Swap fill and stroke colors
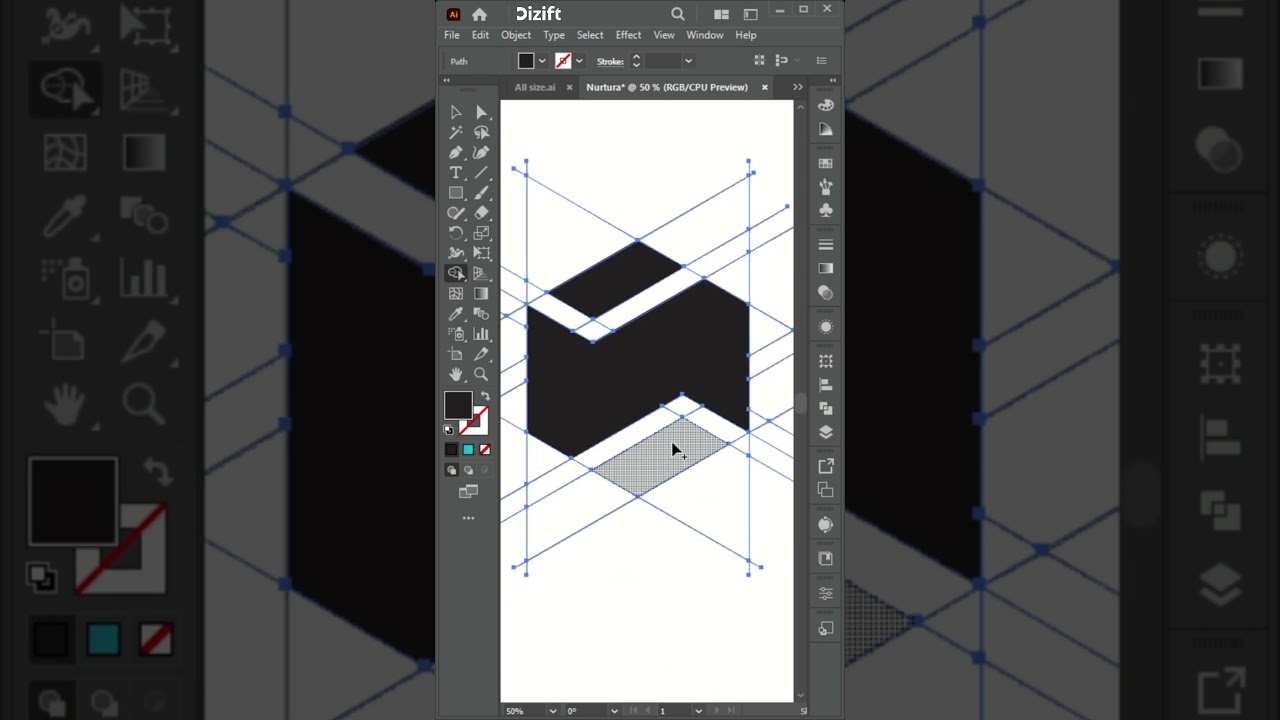The height and width of the screenshot is (720, 1280). click(x=485, y=396)
